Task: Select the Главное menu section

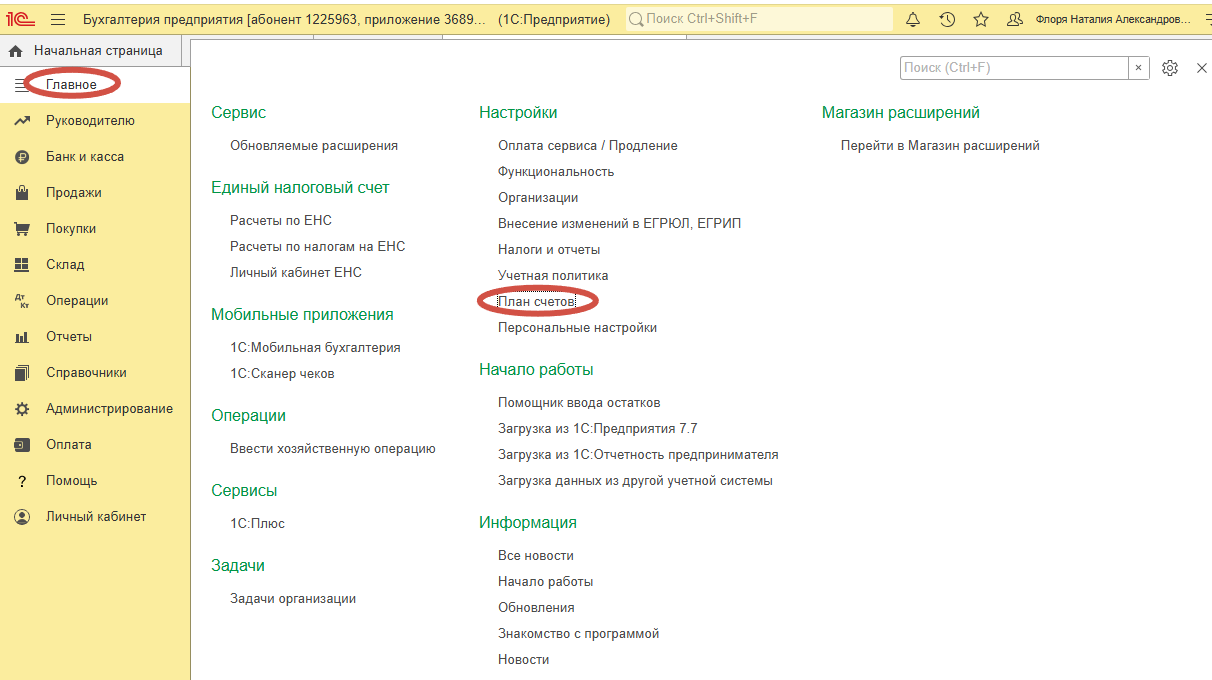Action: pos(71,85)
